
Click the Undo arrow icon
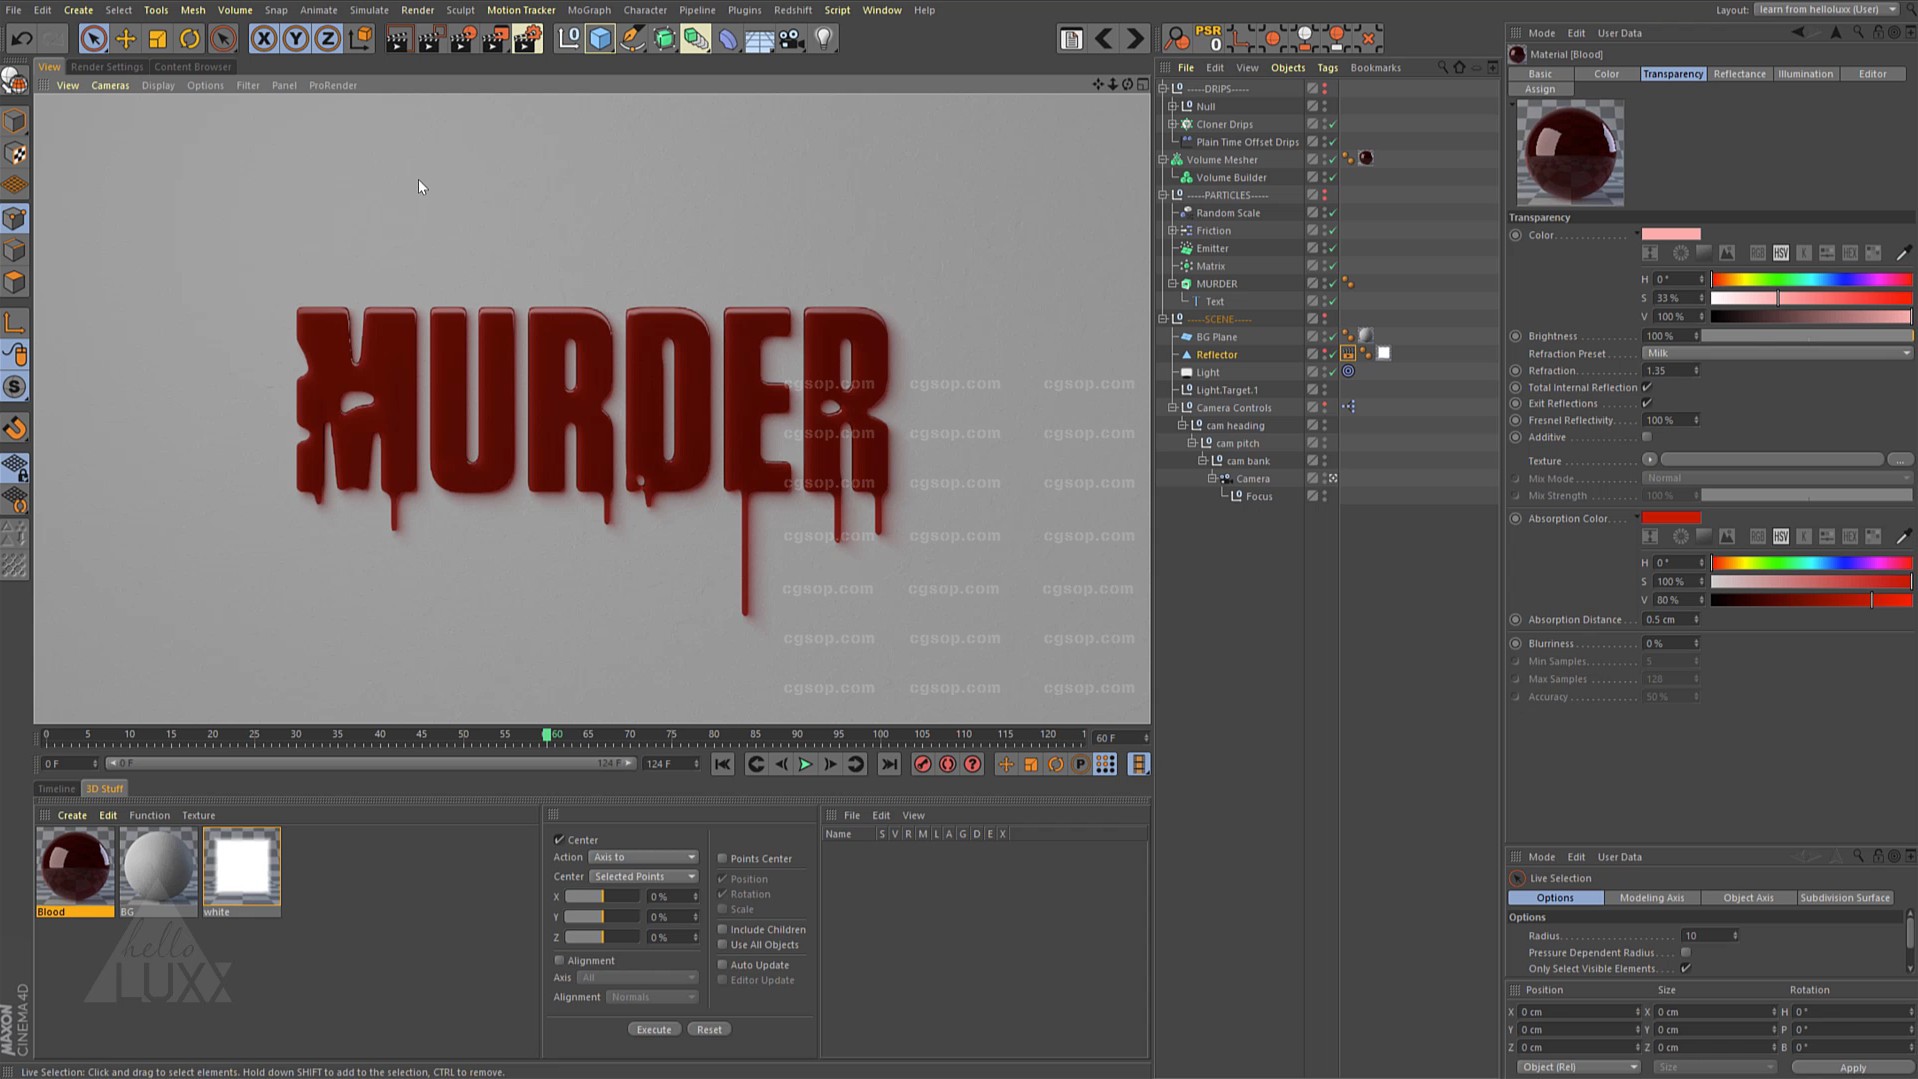click(x=21, y=39)
